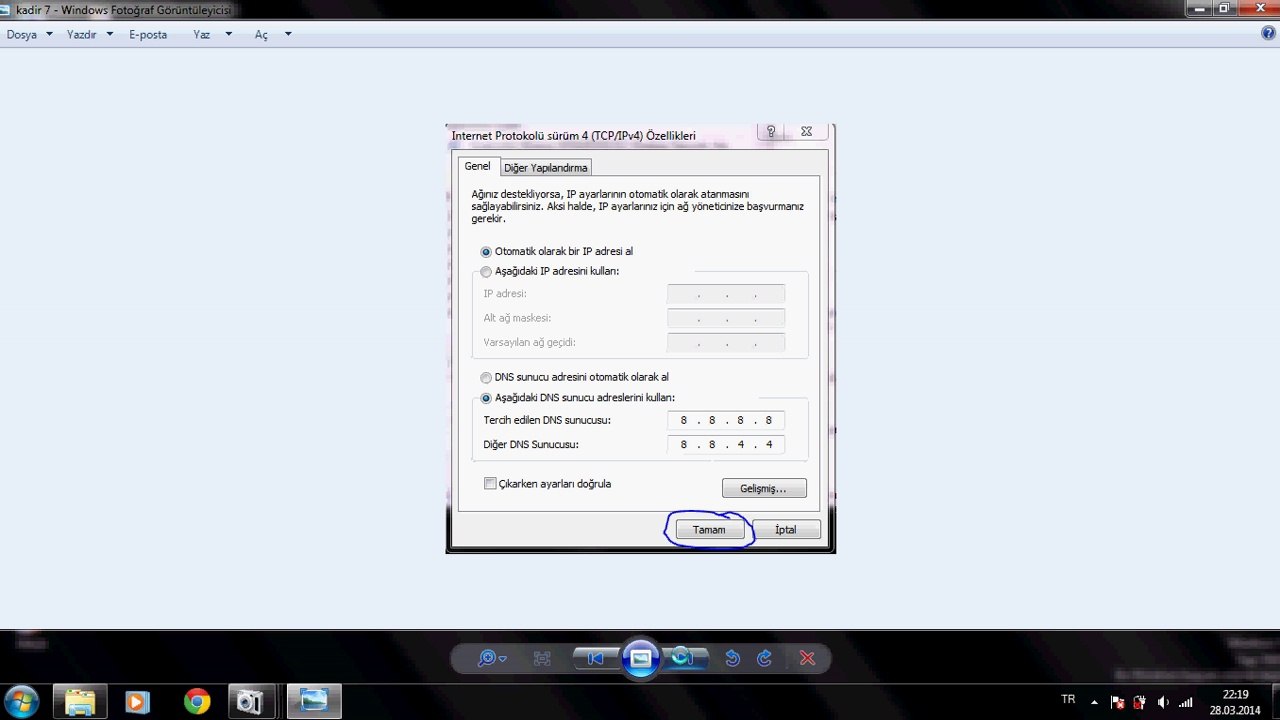Click the Tercih edilen DNS sunucusu field
Screen dimensions: 1280x720
tap(726, 420)
